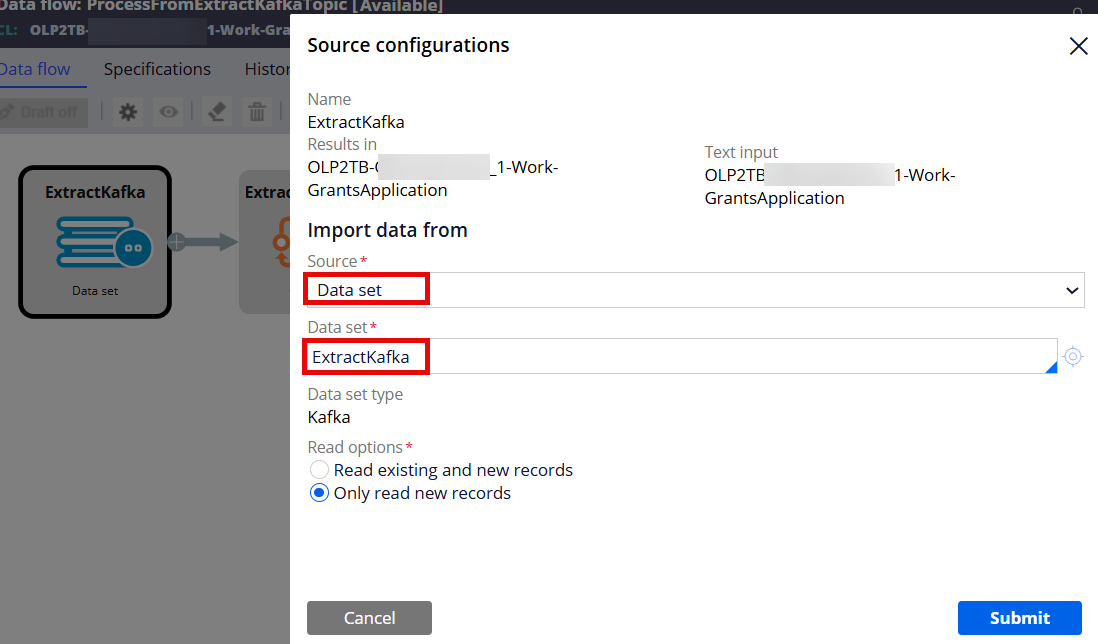The image size is (1098, 644).
Task: Click the Cancel button
Action: click(x=369, y=617)
